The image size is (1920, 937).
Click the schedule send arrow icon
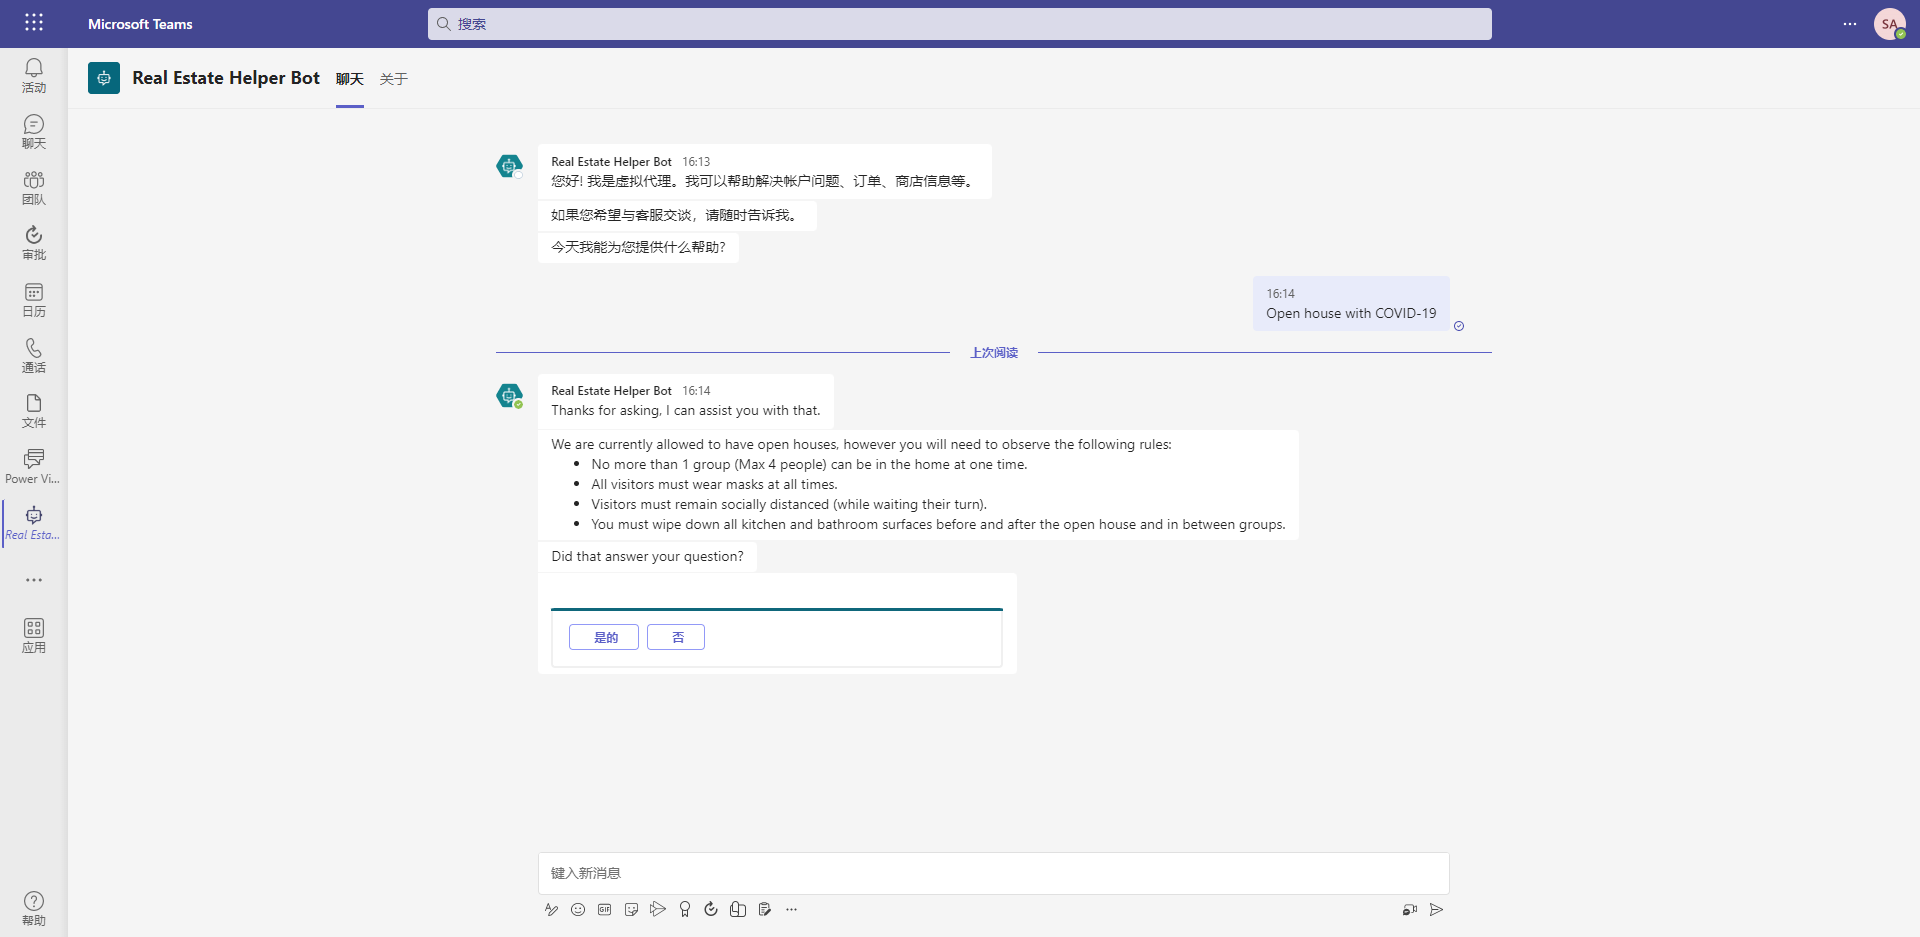658,909
